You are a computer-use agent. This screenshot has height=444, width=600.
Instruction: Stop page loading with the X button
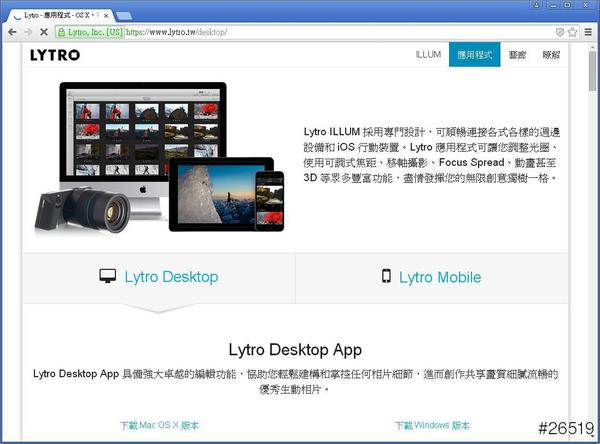[x=44, y=32]
